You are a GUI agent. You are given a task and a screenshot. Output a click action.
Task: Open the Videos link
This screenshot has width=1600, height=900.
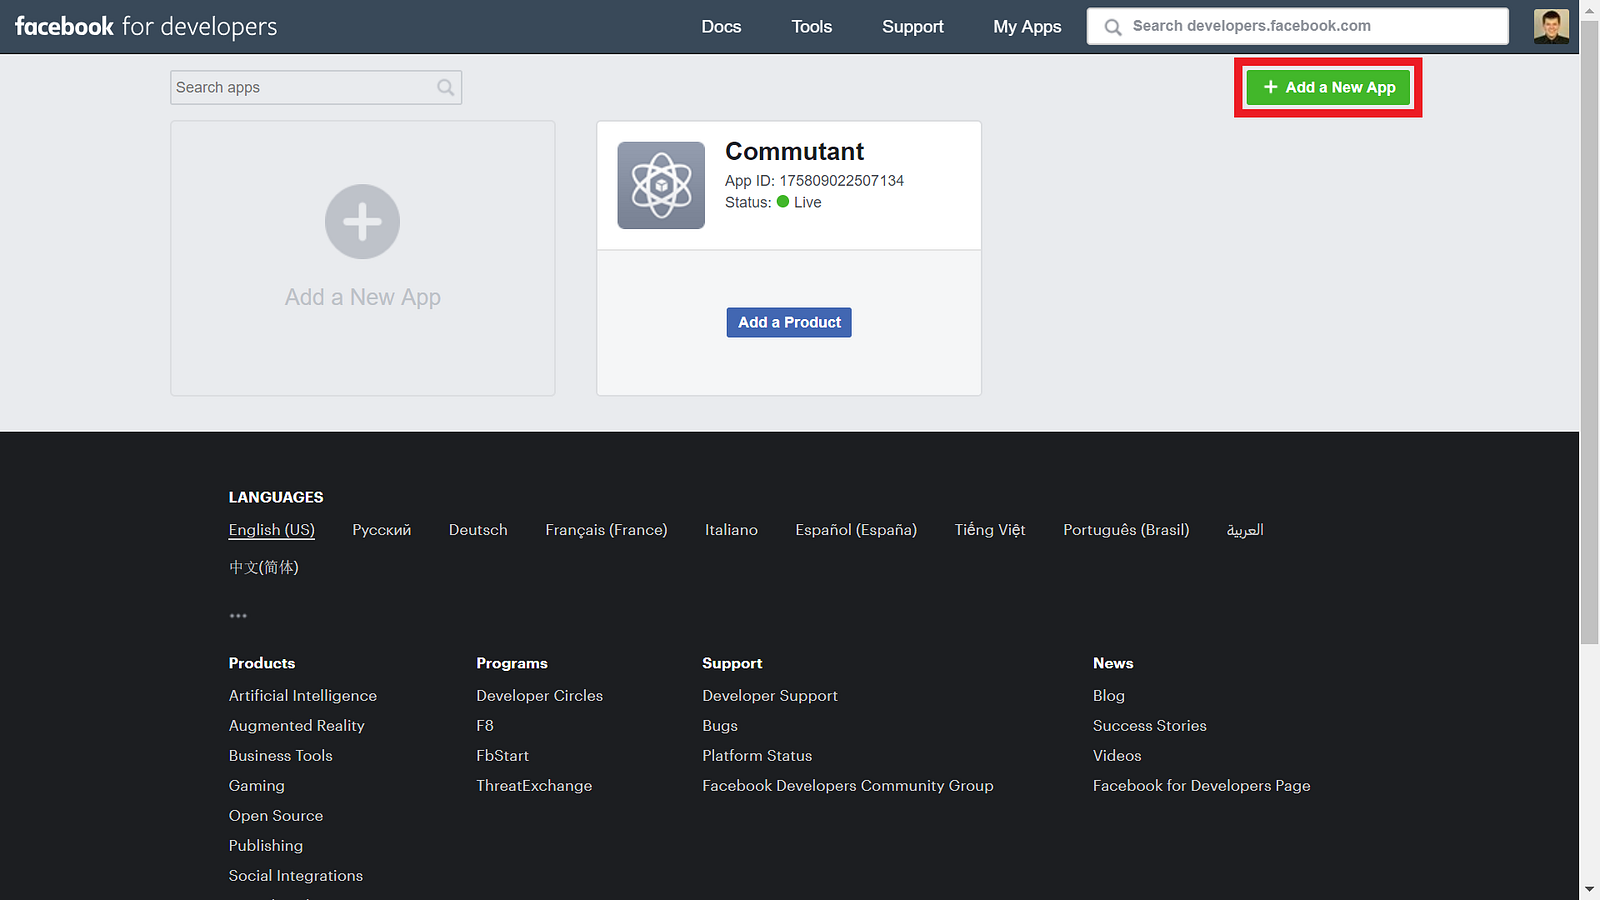click(1117, 756)
